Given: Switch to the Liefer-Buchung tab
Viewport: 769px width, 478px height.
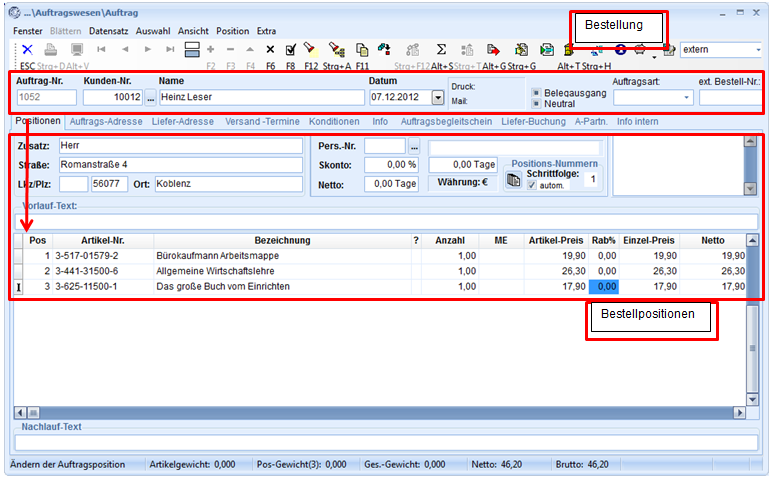Looking at the screenshot, I should tap(533, 122).
